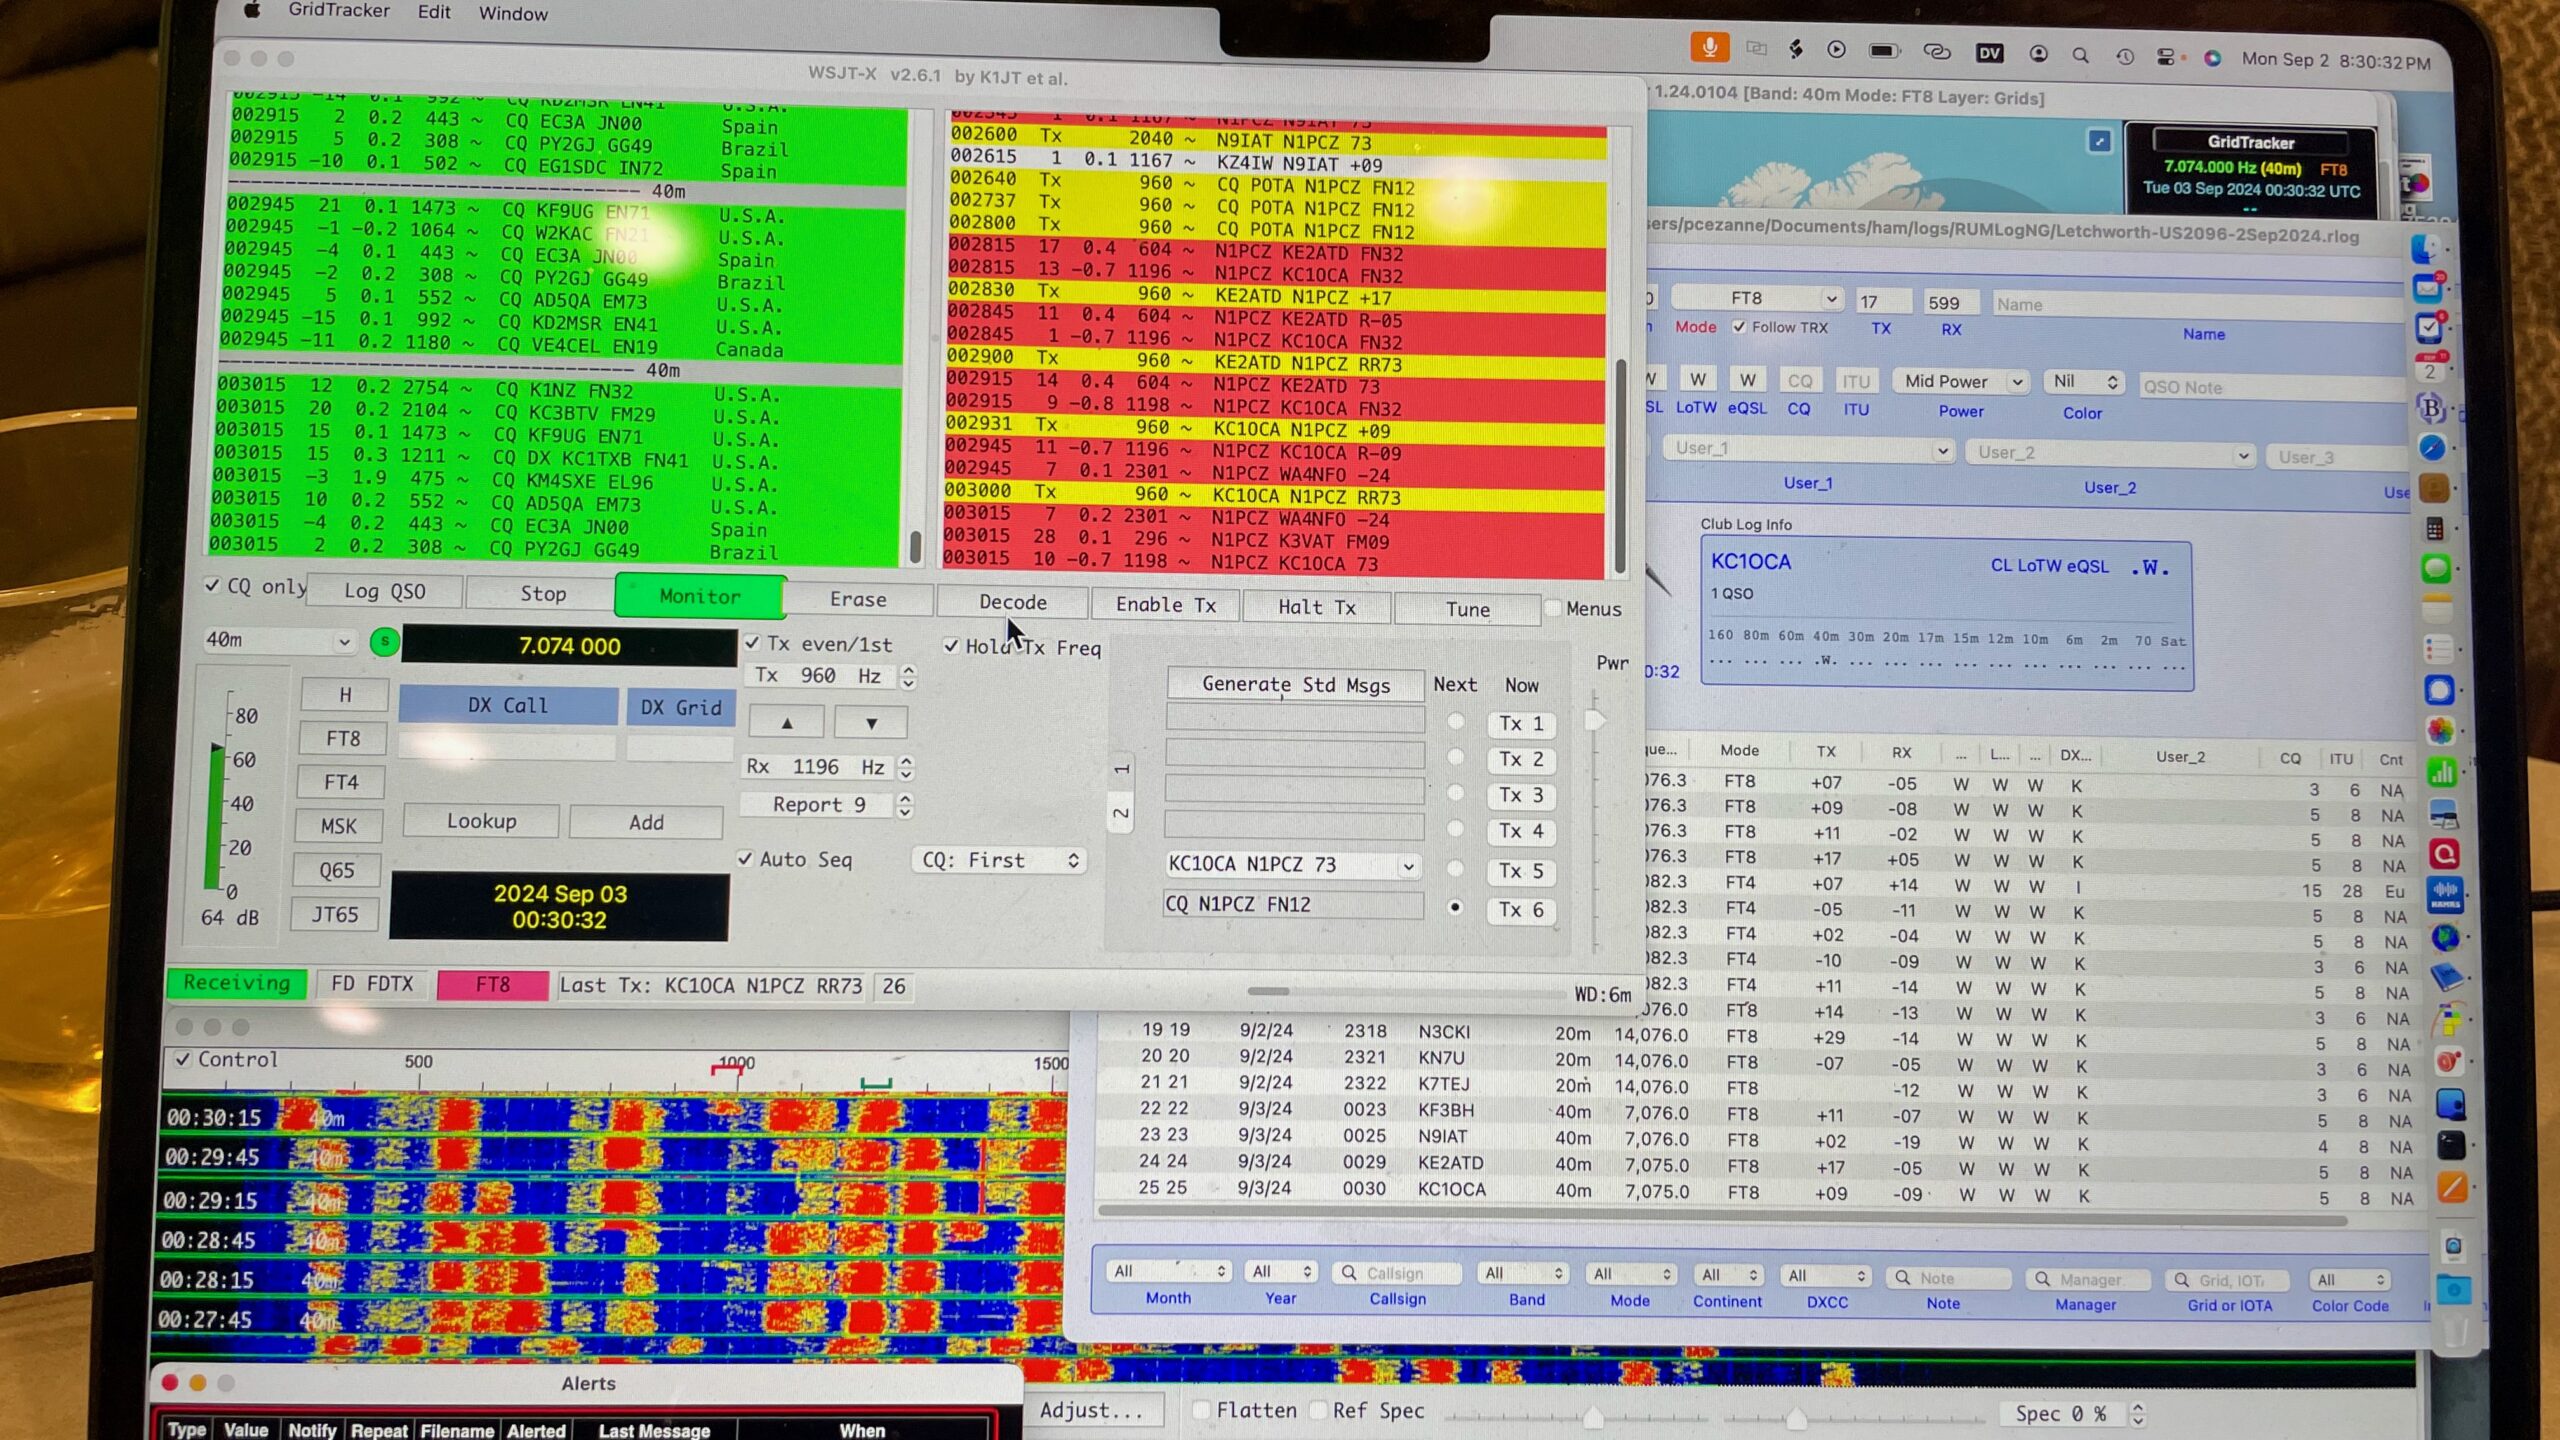This screenshot has height=1440, width=2560.
Task: Open blue HAMRS logger dock icon
Action: pyautogui.click(x=2445, y=893)
